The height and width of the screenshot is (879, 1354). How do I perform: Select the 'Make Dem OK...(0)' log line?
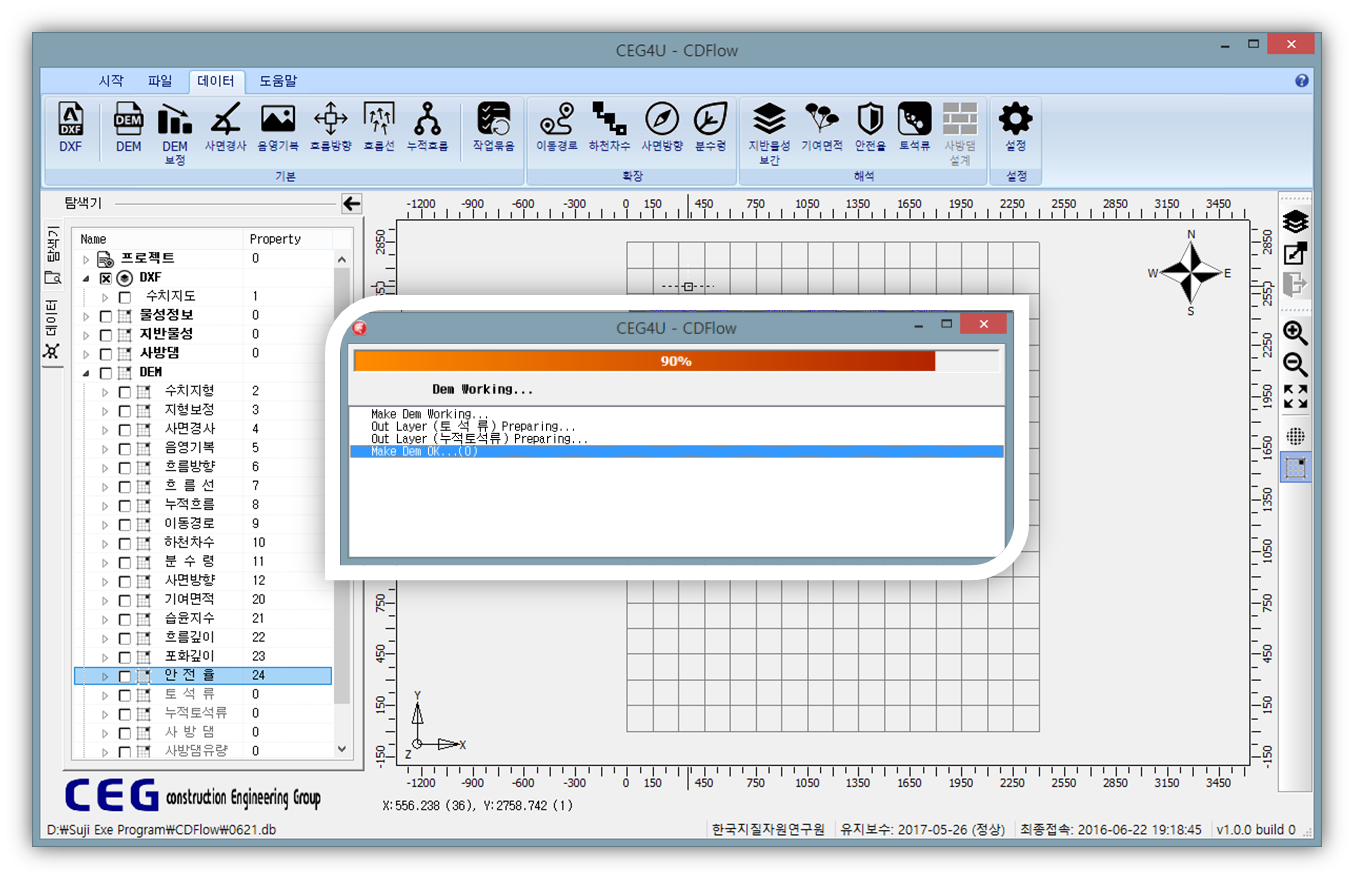coord(676,452)
